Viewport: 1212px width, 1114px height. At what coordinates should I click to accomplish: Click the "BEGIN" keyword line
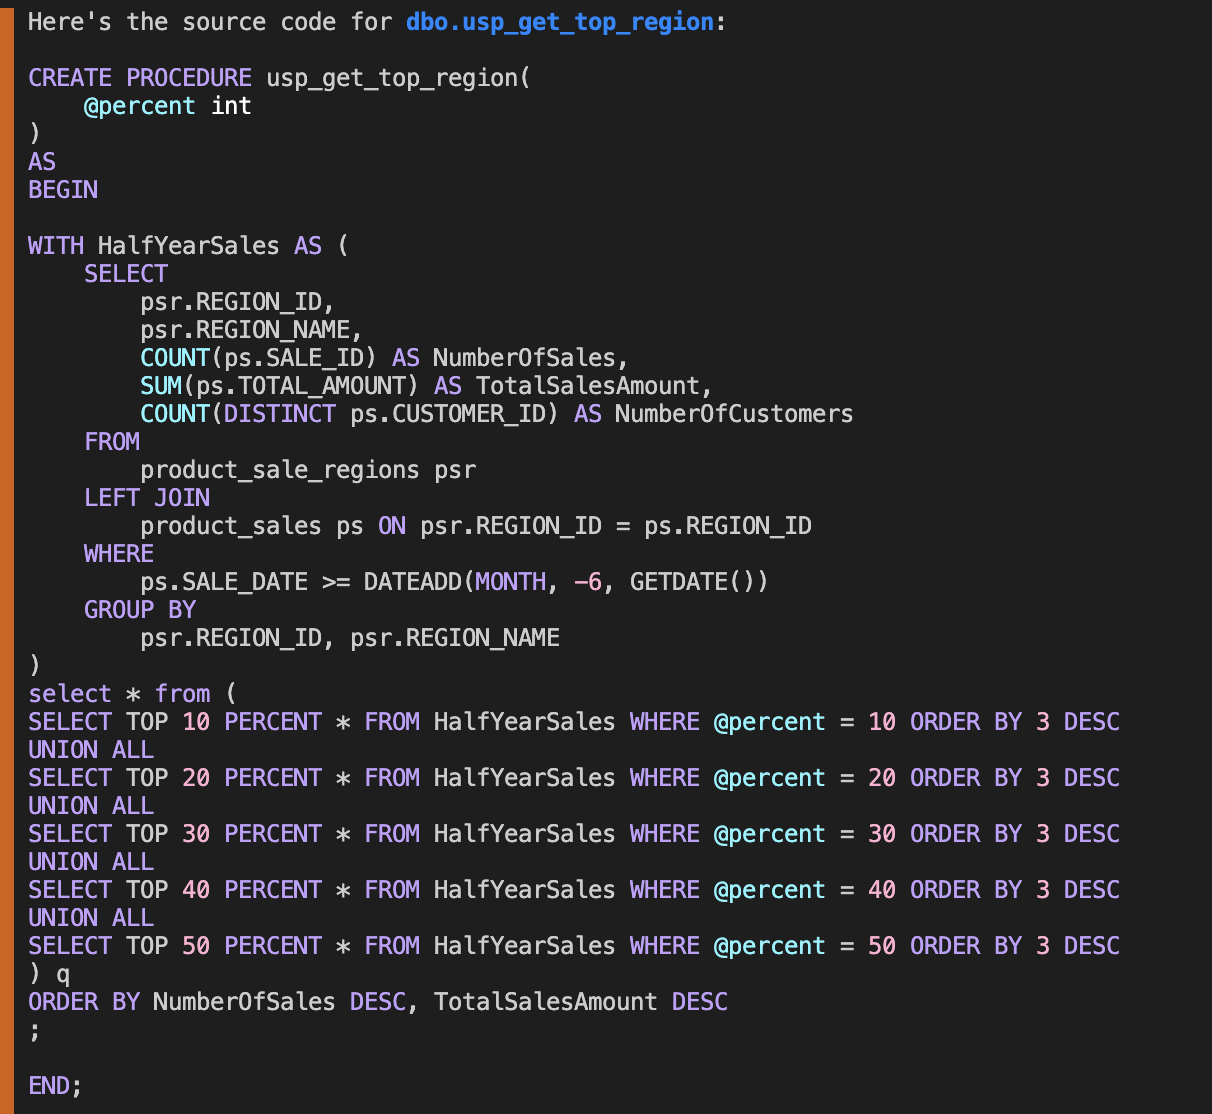coord(63,190)
